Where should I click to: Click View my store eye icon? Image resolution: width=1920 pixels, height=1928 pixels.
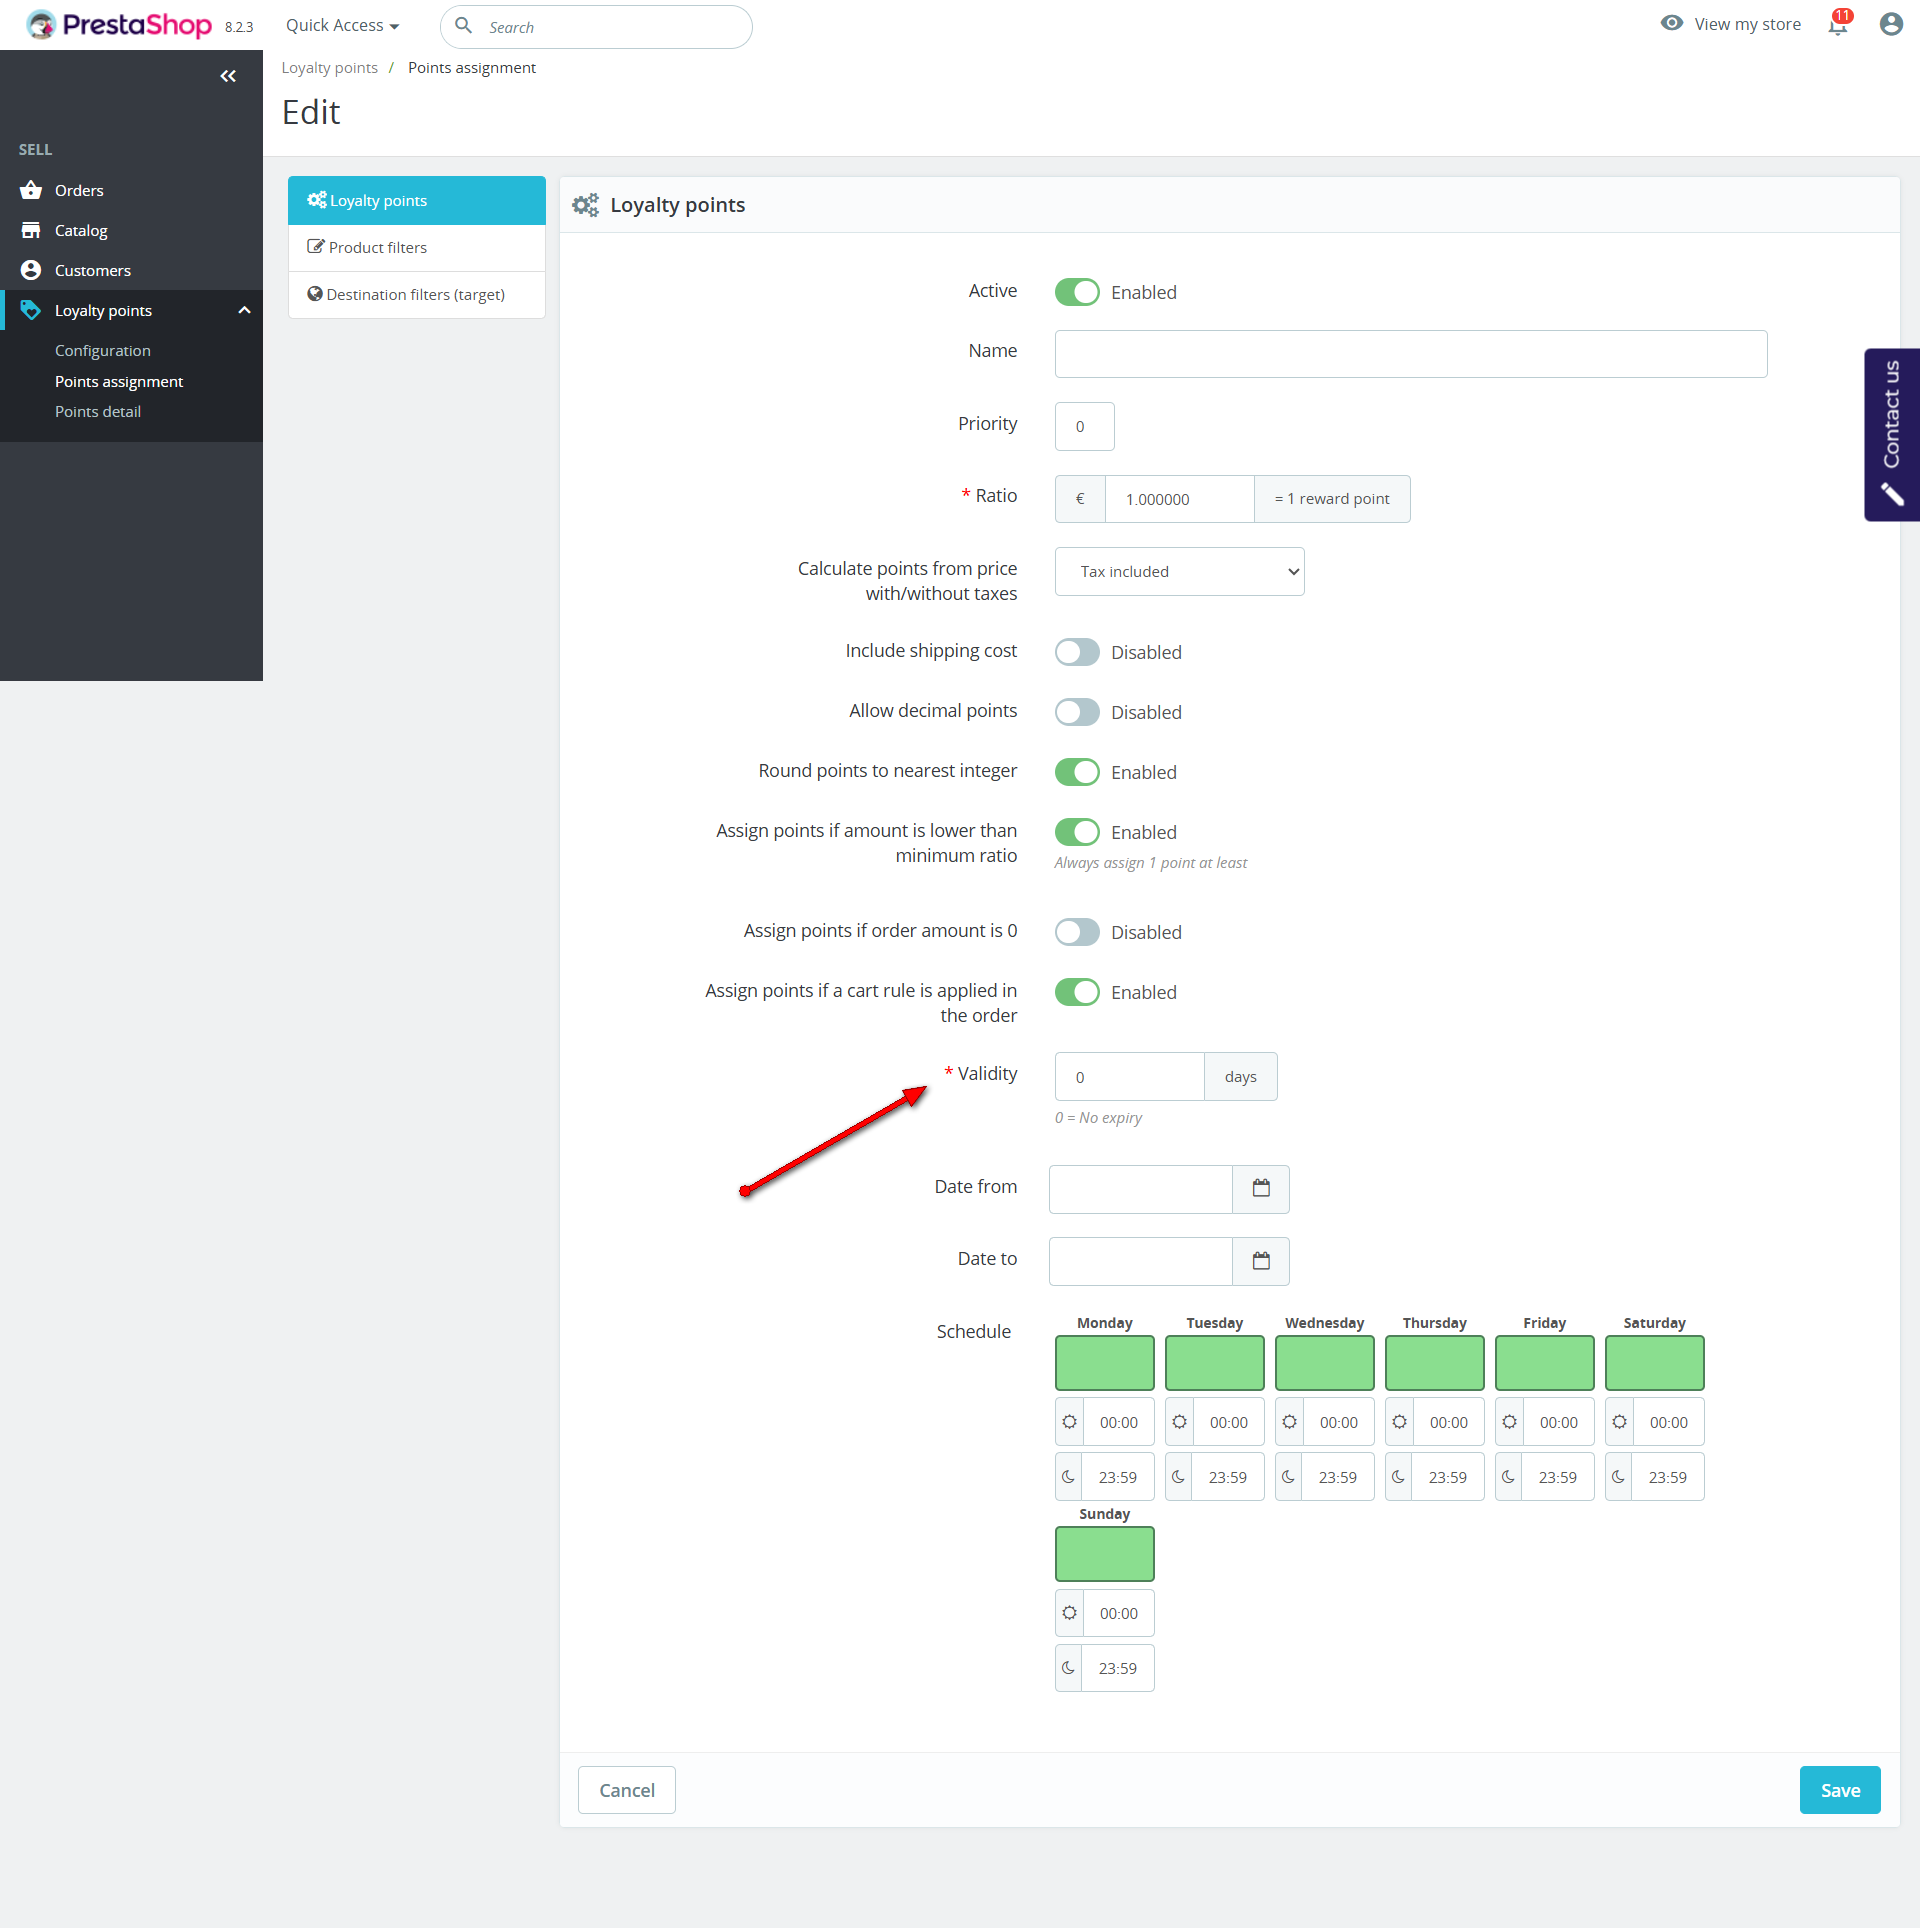click(x=1671, y=23)
